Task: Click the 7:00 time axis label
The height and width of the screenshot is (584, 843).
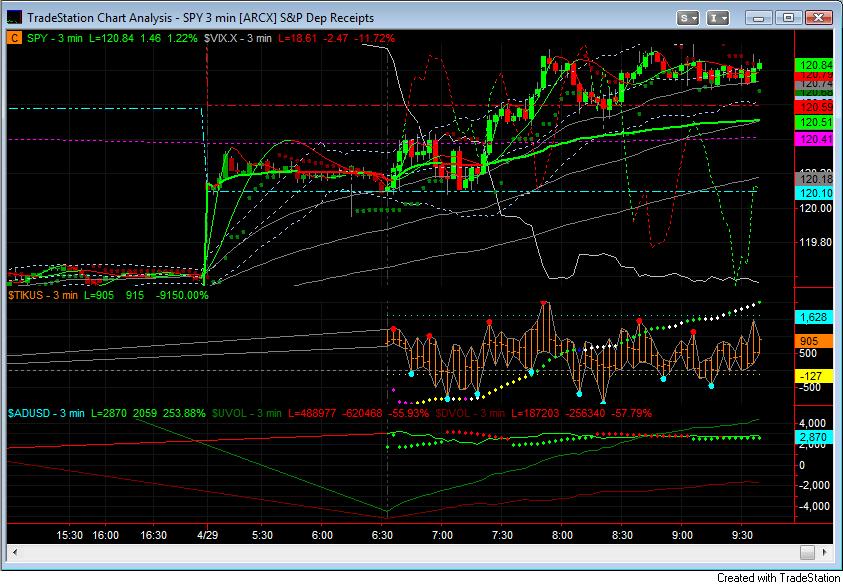Action: coord(441,536)
